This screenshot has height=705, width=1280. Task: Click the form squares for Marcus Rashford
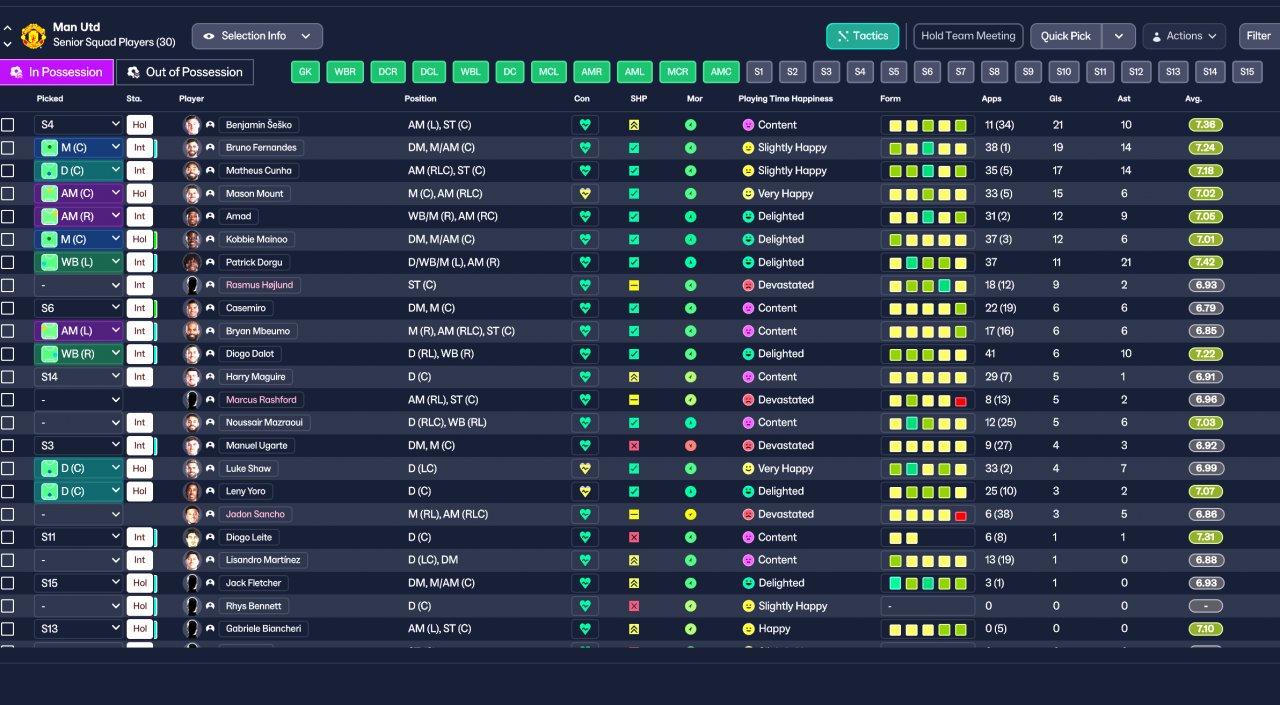pos(928,400)
